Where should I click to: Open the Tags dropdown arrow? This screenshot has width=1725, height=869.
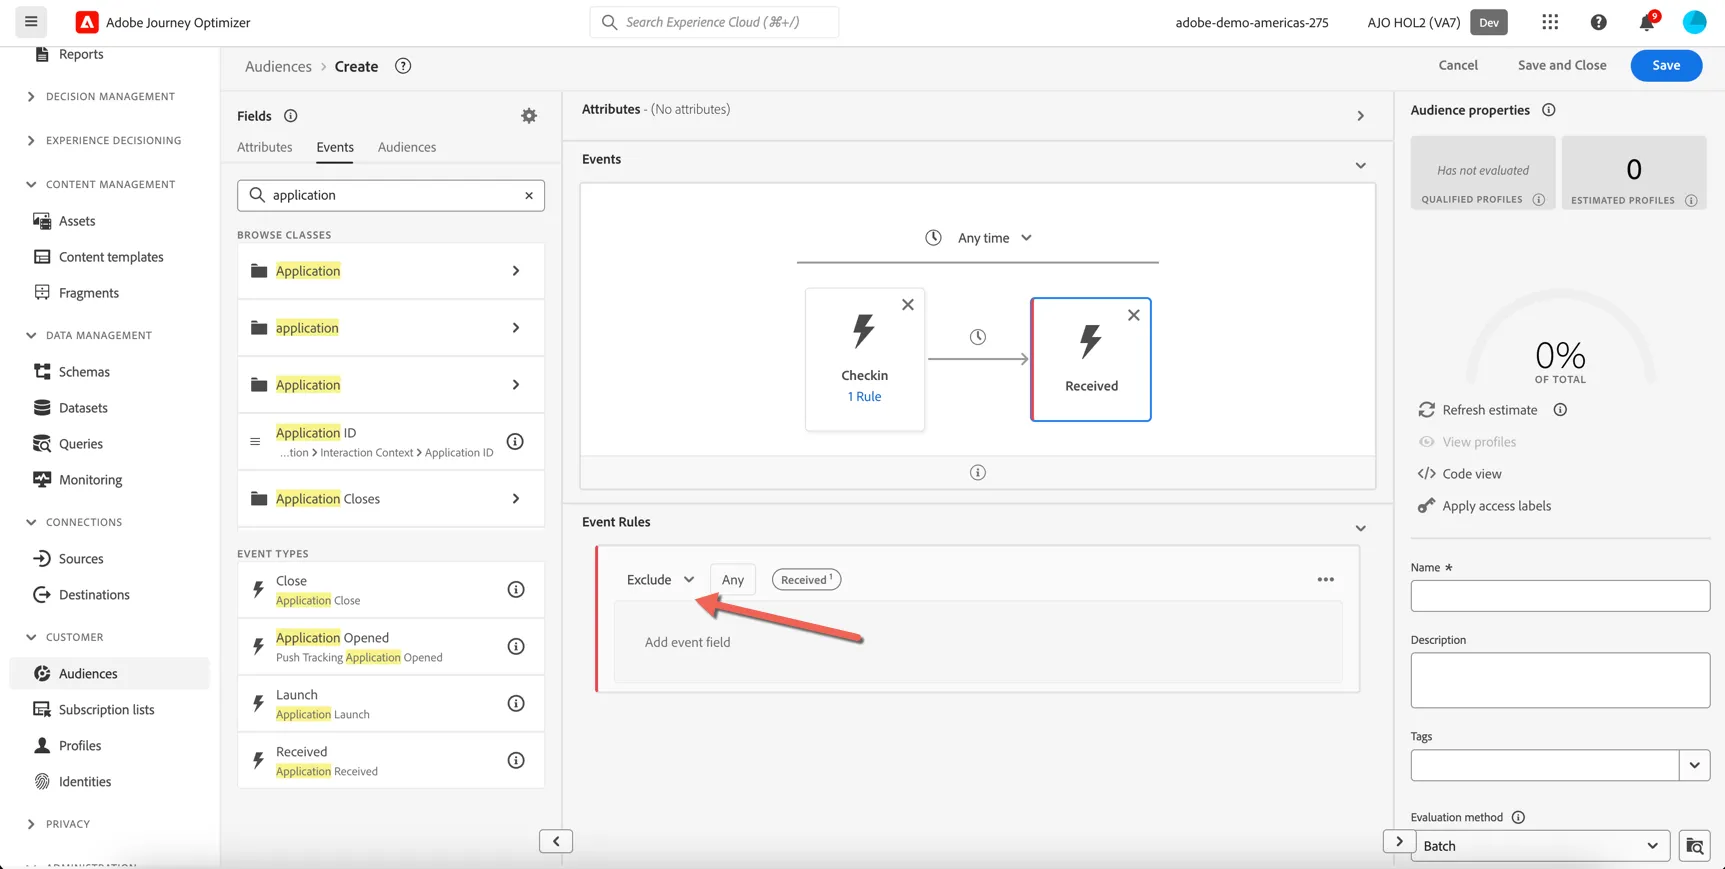(x=1694, y=766)
